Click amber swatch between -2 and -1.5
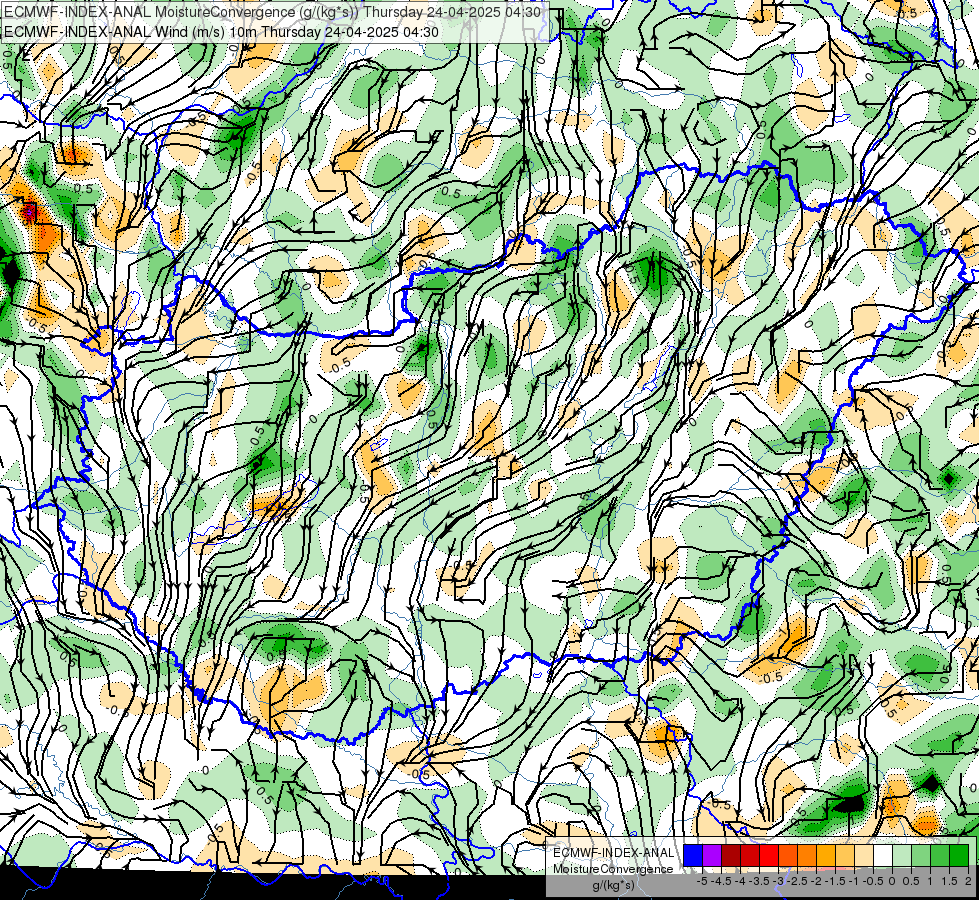This screenshot has height=900, width=979. point(826,855)
